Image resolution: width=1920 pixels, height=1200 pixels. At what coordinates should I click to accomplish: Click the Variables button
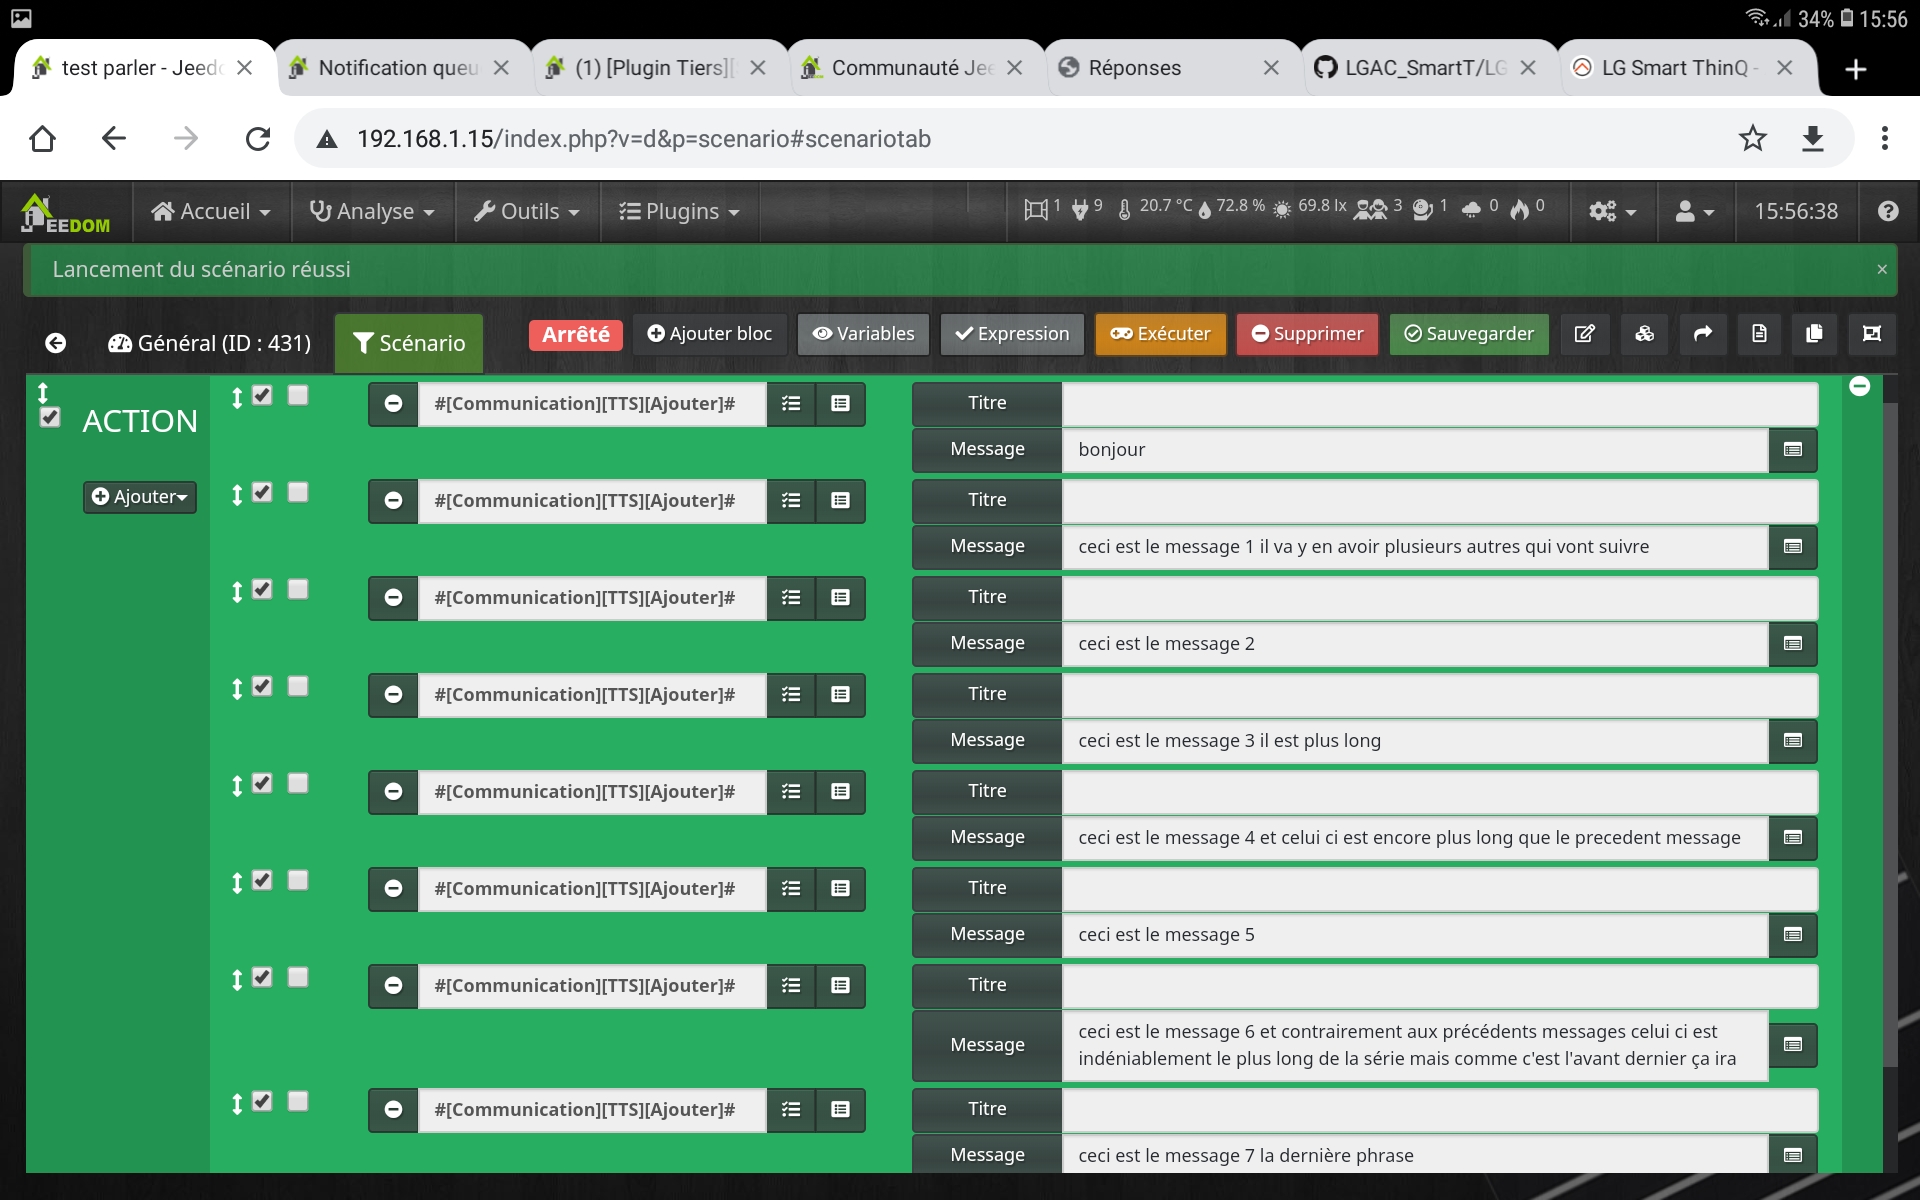click(x=863, y=334)
